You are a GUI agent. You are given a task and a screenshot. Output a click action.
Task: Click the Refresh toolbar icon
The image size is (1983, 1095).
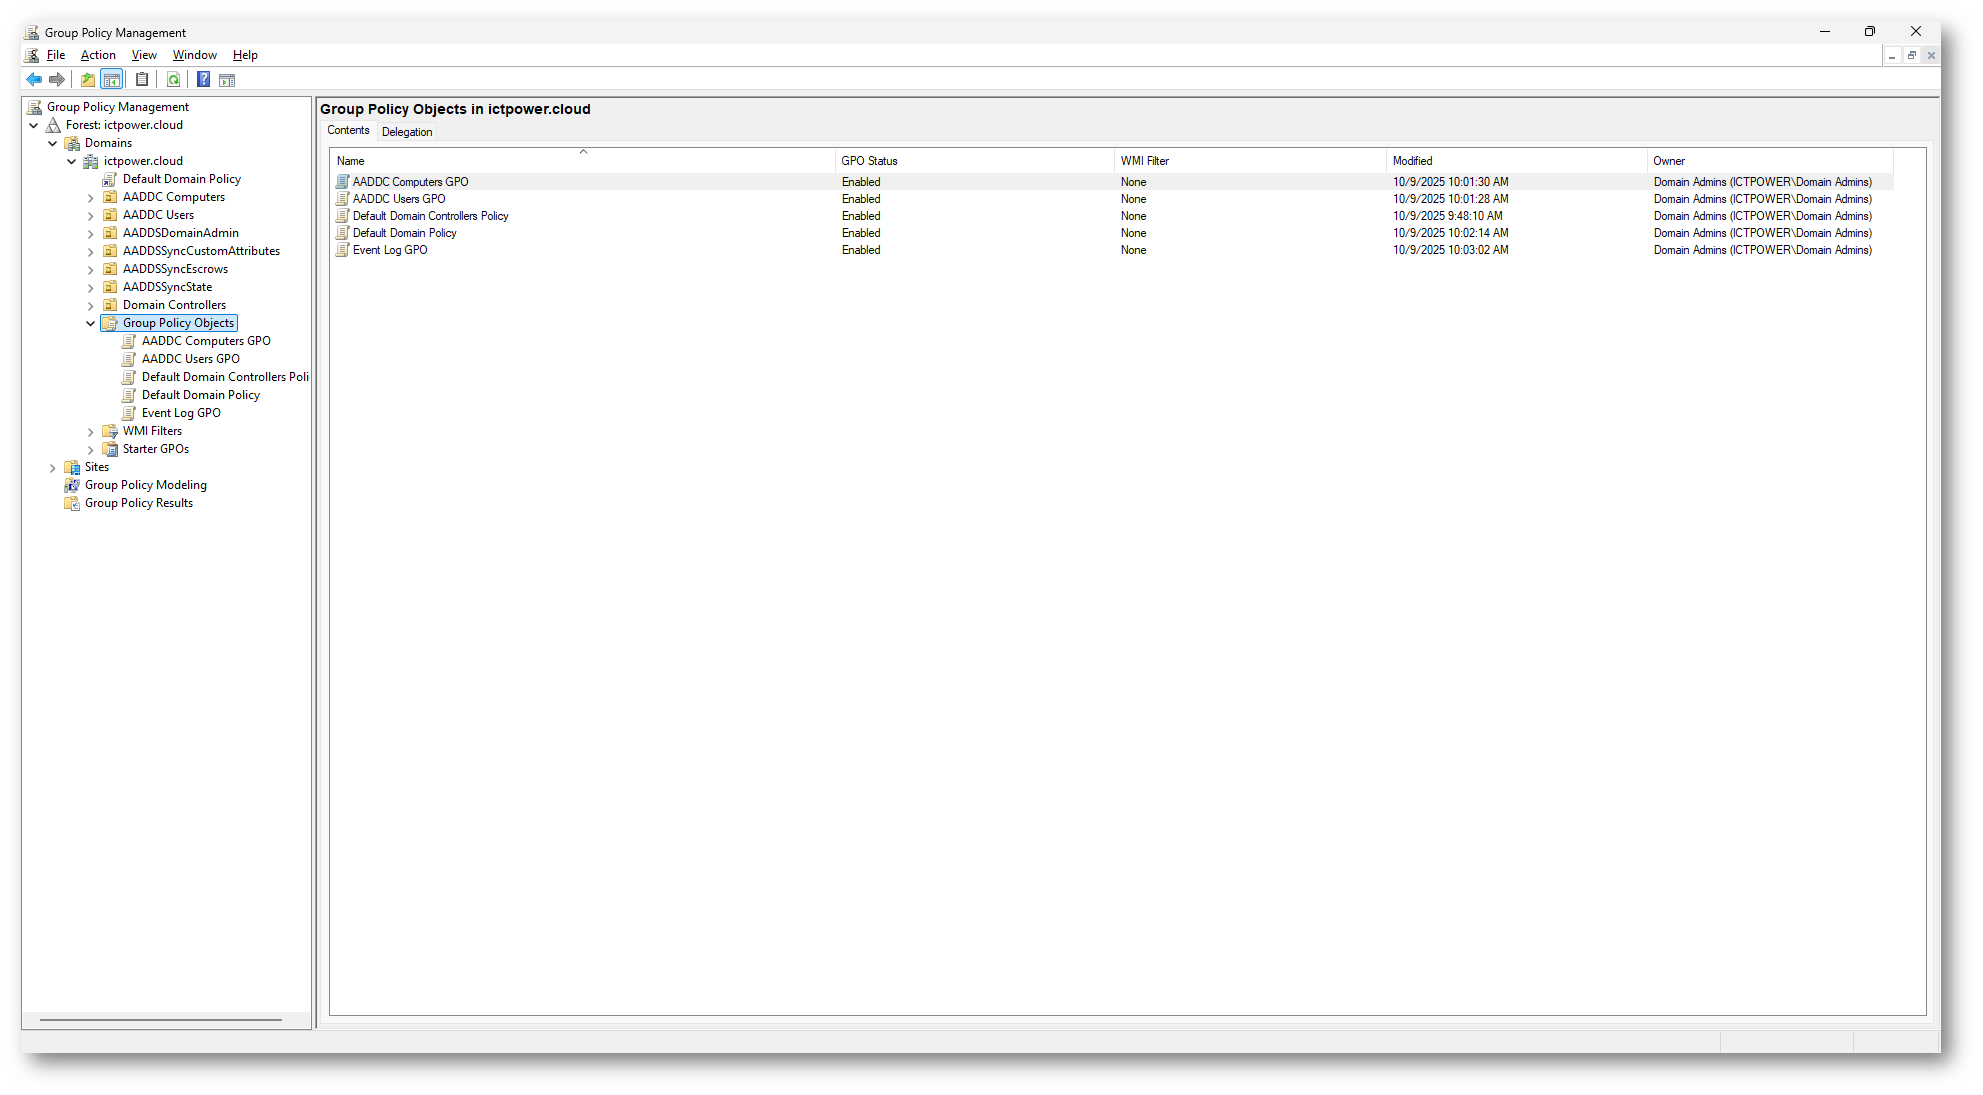click(173, 80)
